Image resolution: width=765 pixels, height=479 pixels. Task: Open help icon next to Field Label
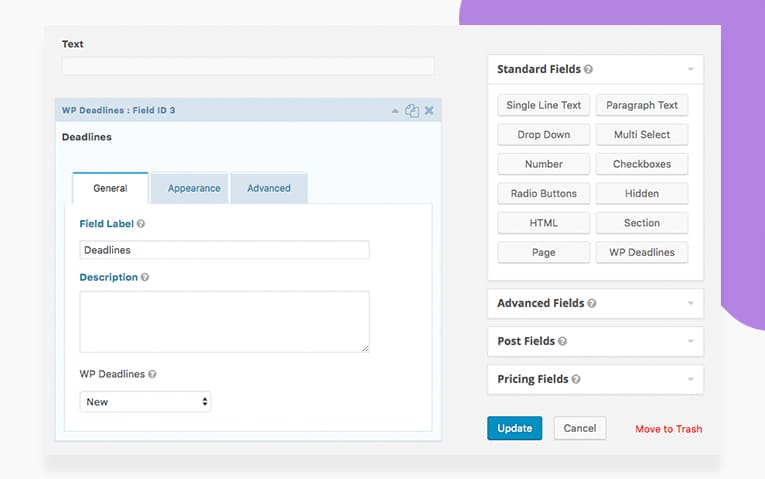pos(141,224)
